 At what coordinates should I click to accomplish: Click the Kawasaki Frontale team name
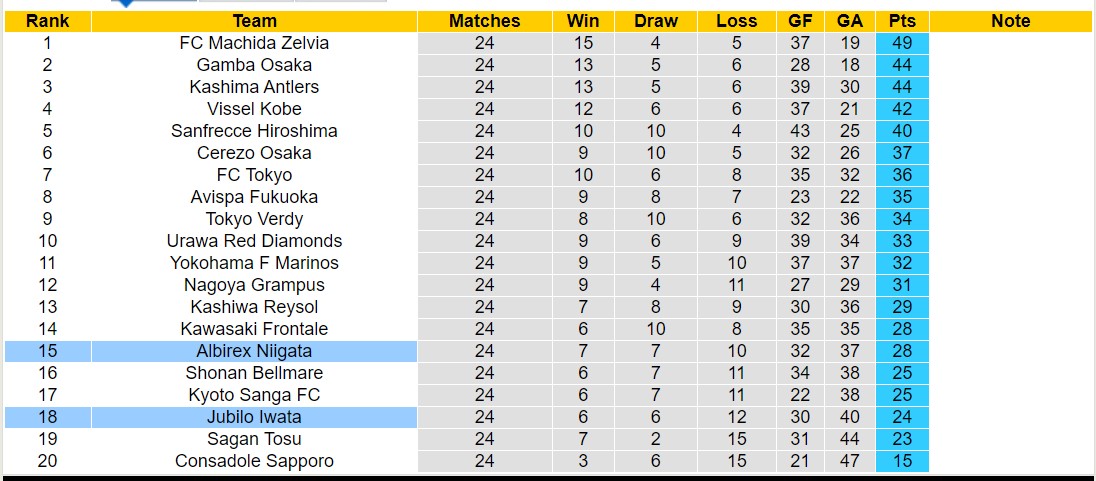(x=254, y=329)
